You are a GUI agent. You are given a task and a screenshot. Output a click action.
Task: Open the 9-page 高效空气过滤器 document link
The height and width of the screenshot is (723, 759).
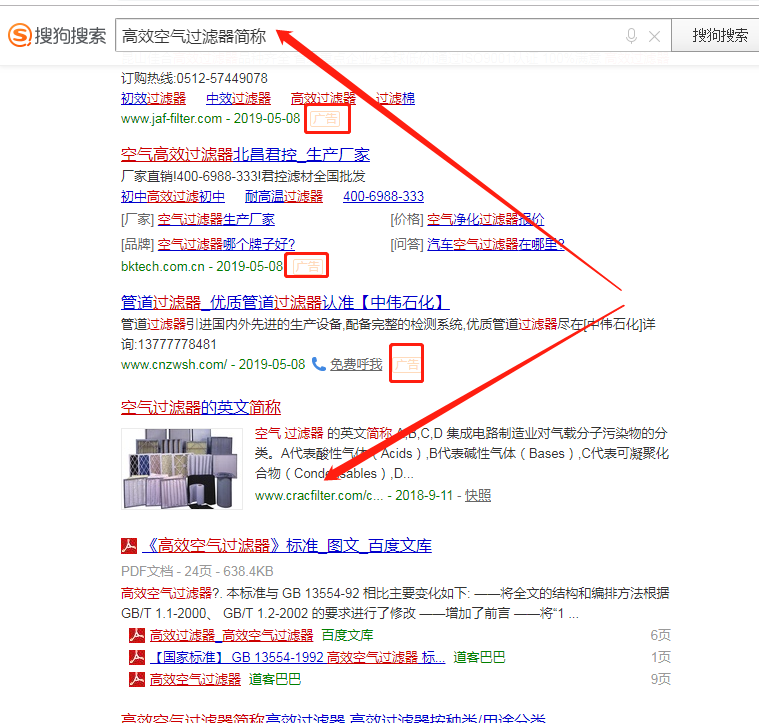[x=195, y=680]
